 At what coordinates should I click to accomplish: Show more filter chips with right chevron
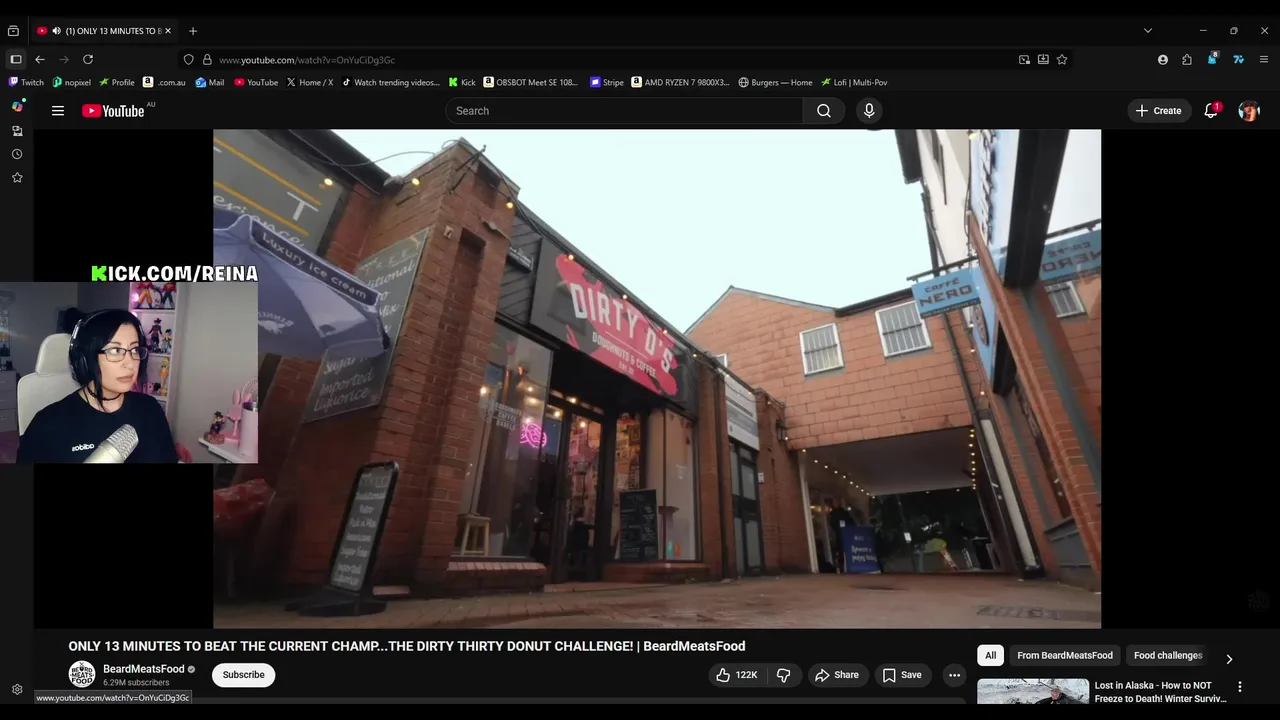(x=1229, y=659)
